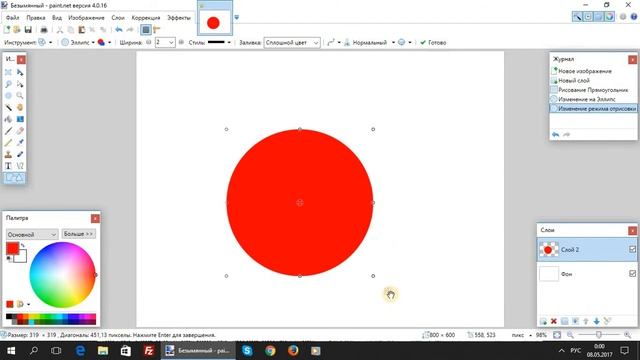Screen dimensions: 640x360
Task: Toggle visibility checkbox of Слой 2
Action: click(x=632, y=249)
